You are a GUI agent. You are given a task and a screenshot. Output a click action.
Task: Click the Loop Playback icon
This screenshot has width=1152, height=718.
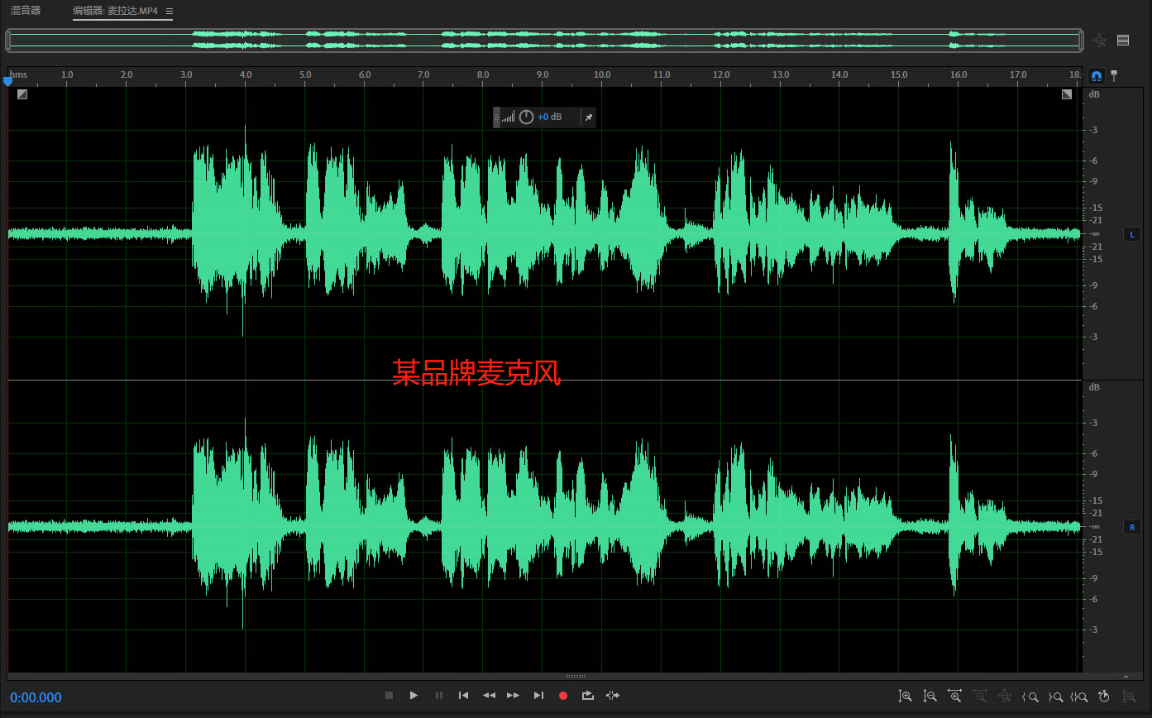tap(588, 695)
